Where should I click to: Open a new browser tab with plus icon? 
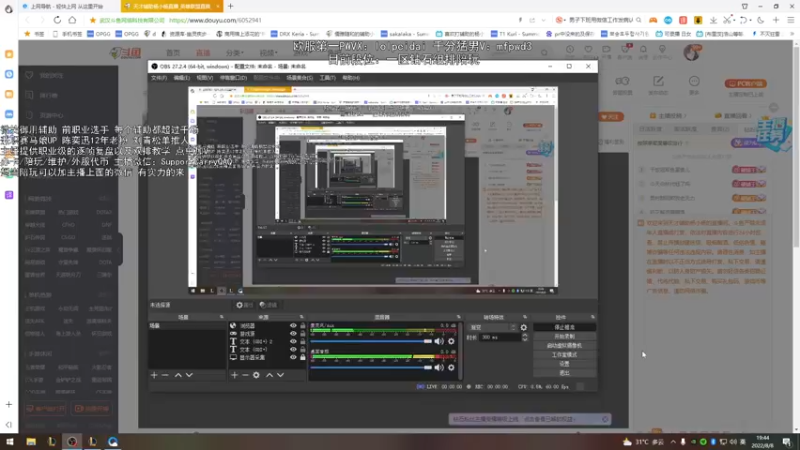231,6
